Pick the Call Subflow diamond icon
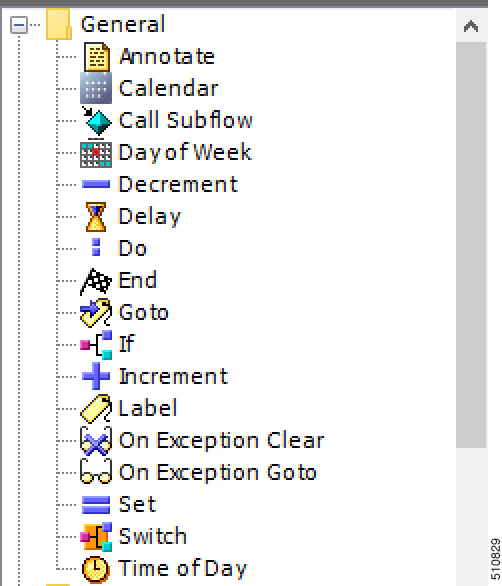The image size is (502, 586). pos(96,120)
